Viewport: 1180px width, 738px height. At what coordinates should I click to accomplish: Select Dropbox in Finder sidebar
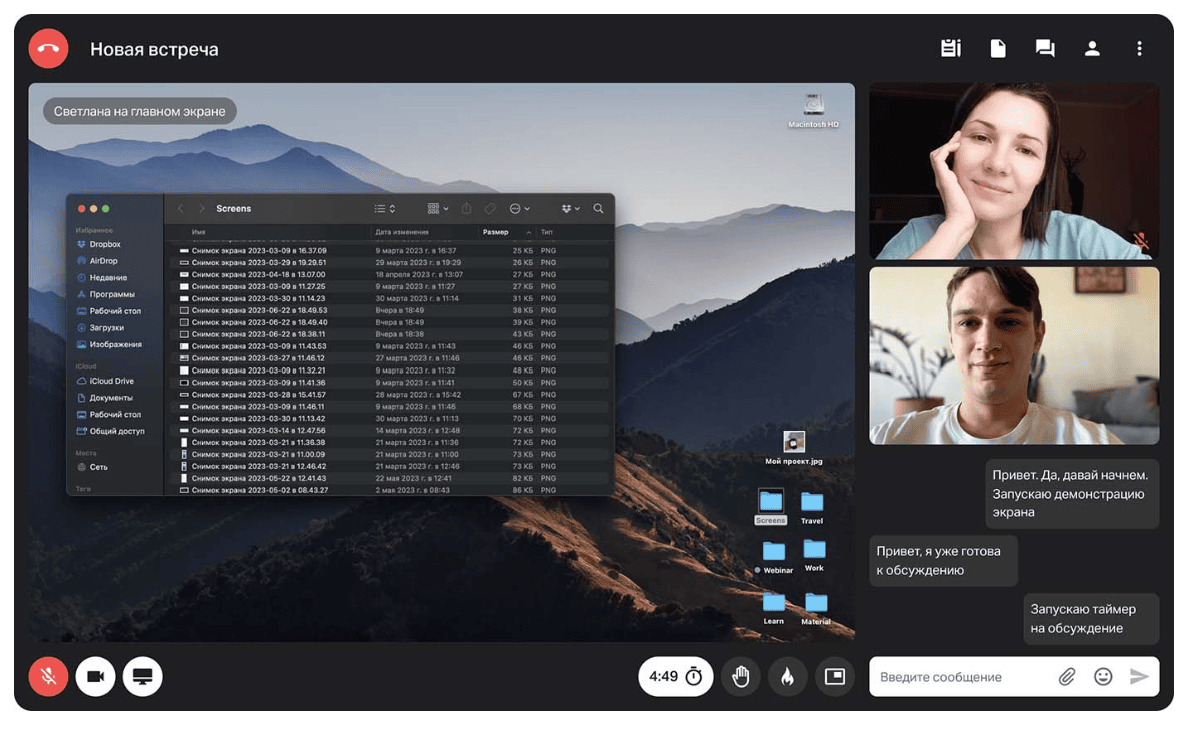point(104,244)
